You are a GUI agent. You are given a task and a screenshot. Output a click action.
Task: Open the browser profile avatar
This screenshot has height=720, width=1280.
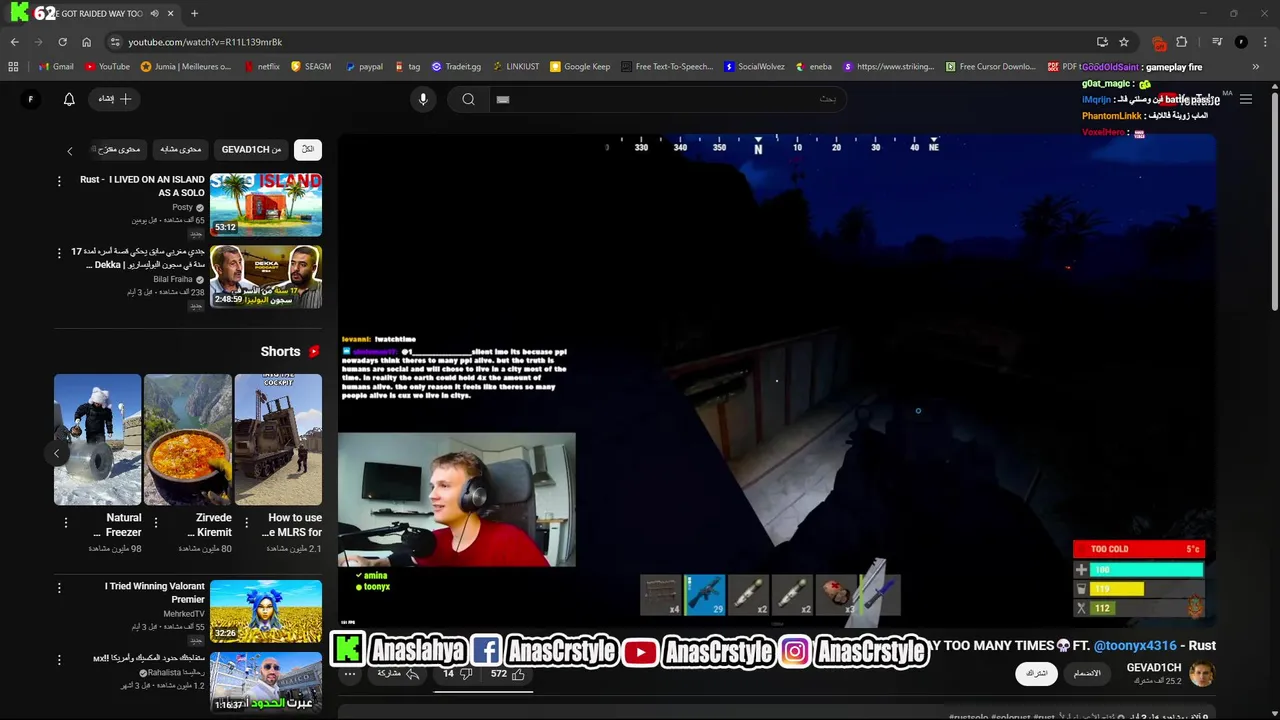coord(1241,42)
